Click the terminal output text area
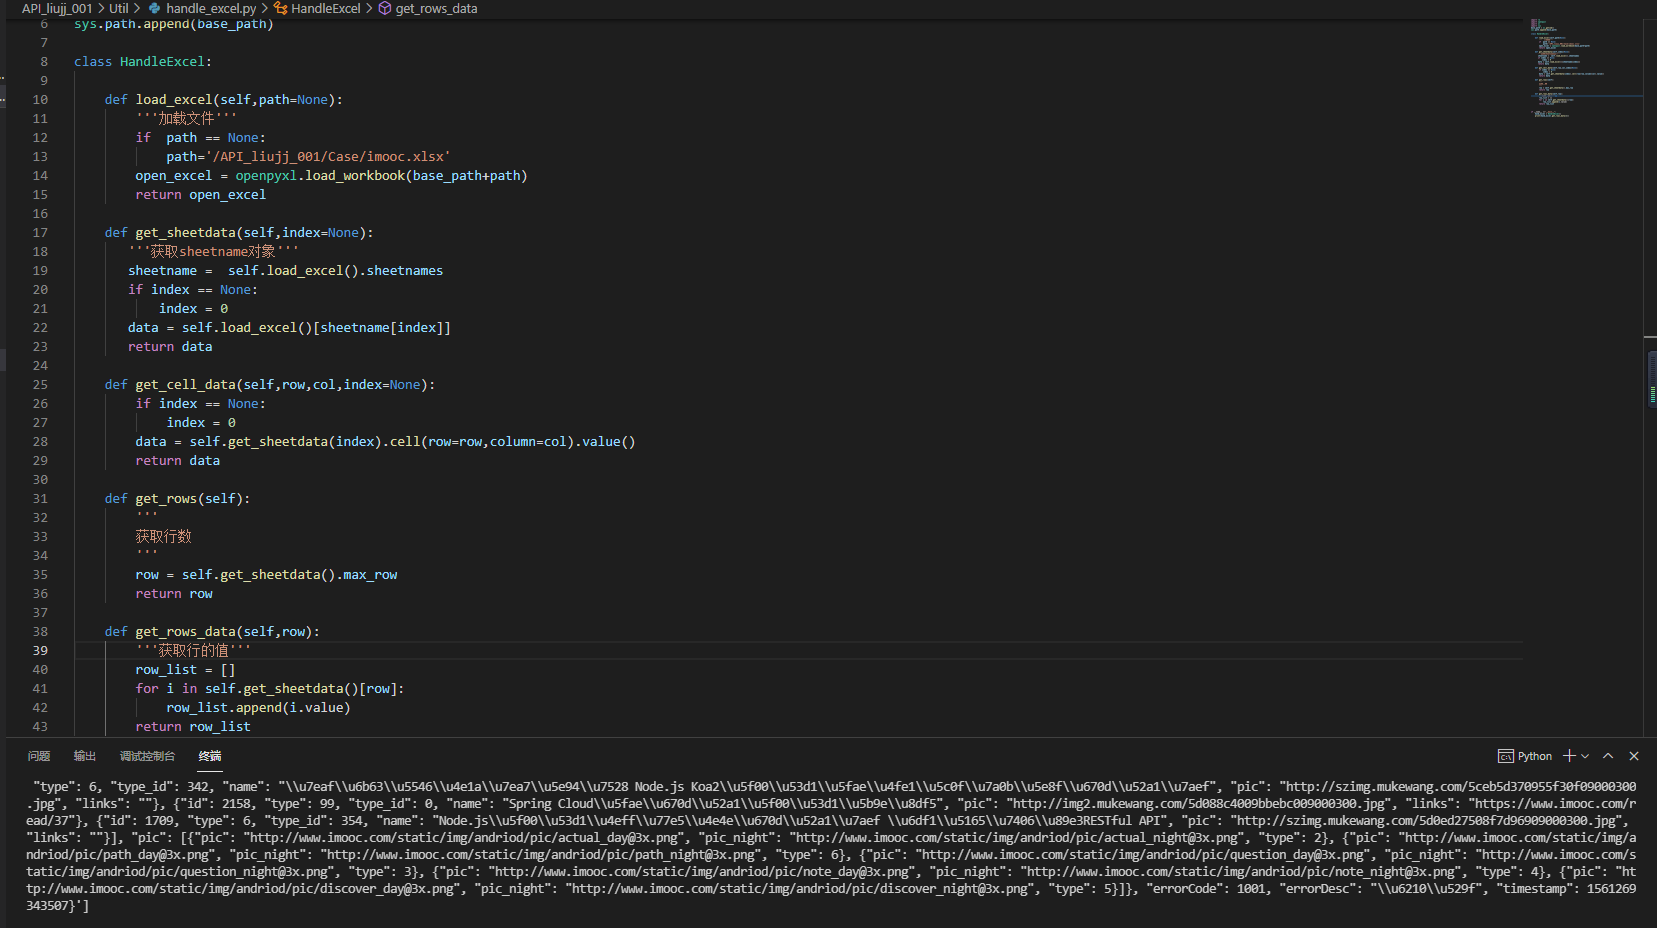 [x=830, y=846]
